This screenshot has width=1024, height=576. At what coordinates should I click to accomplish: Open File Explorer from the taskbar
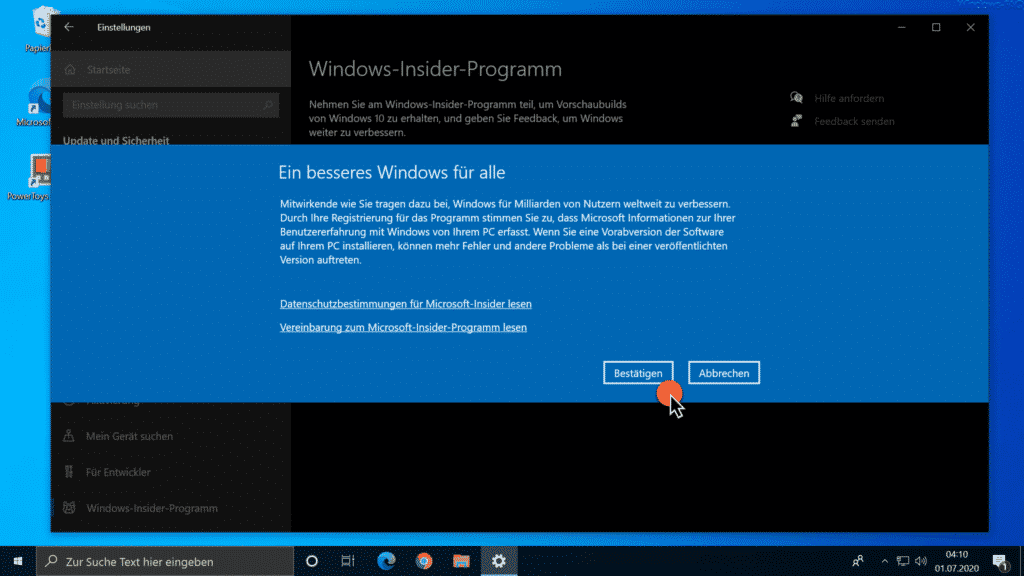point(461,561)
